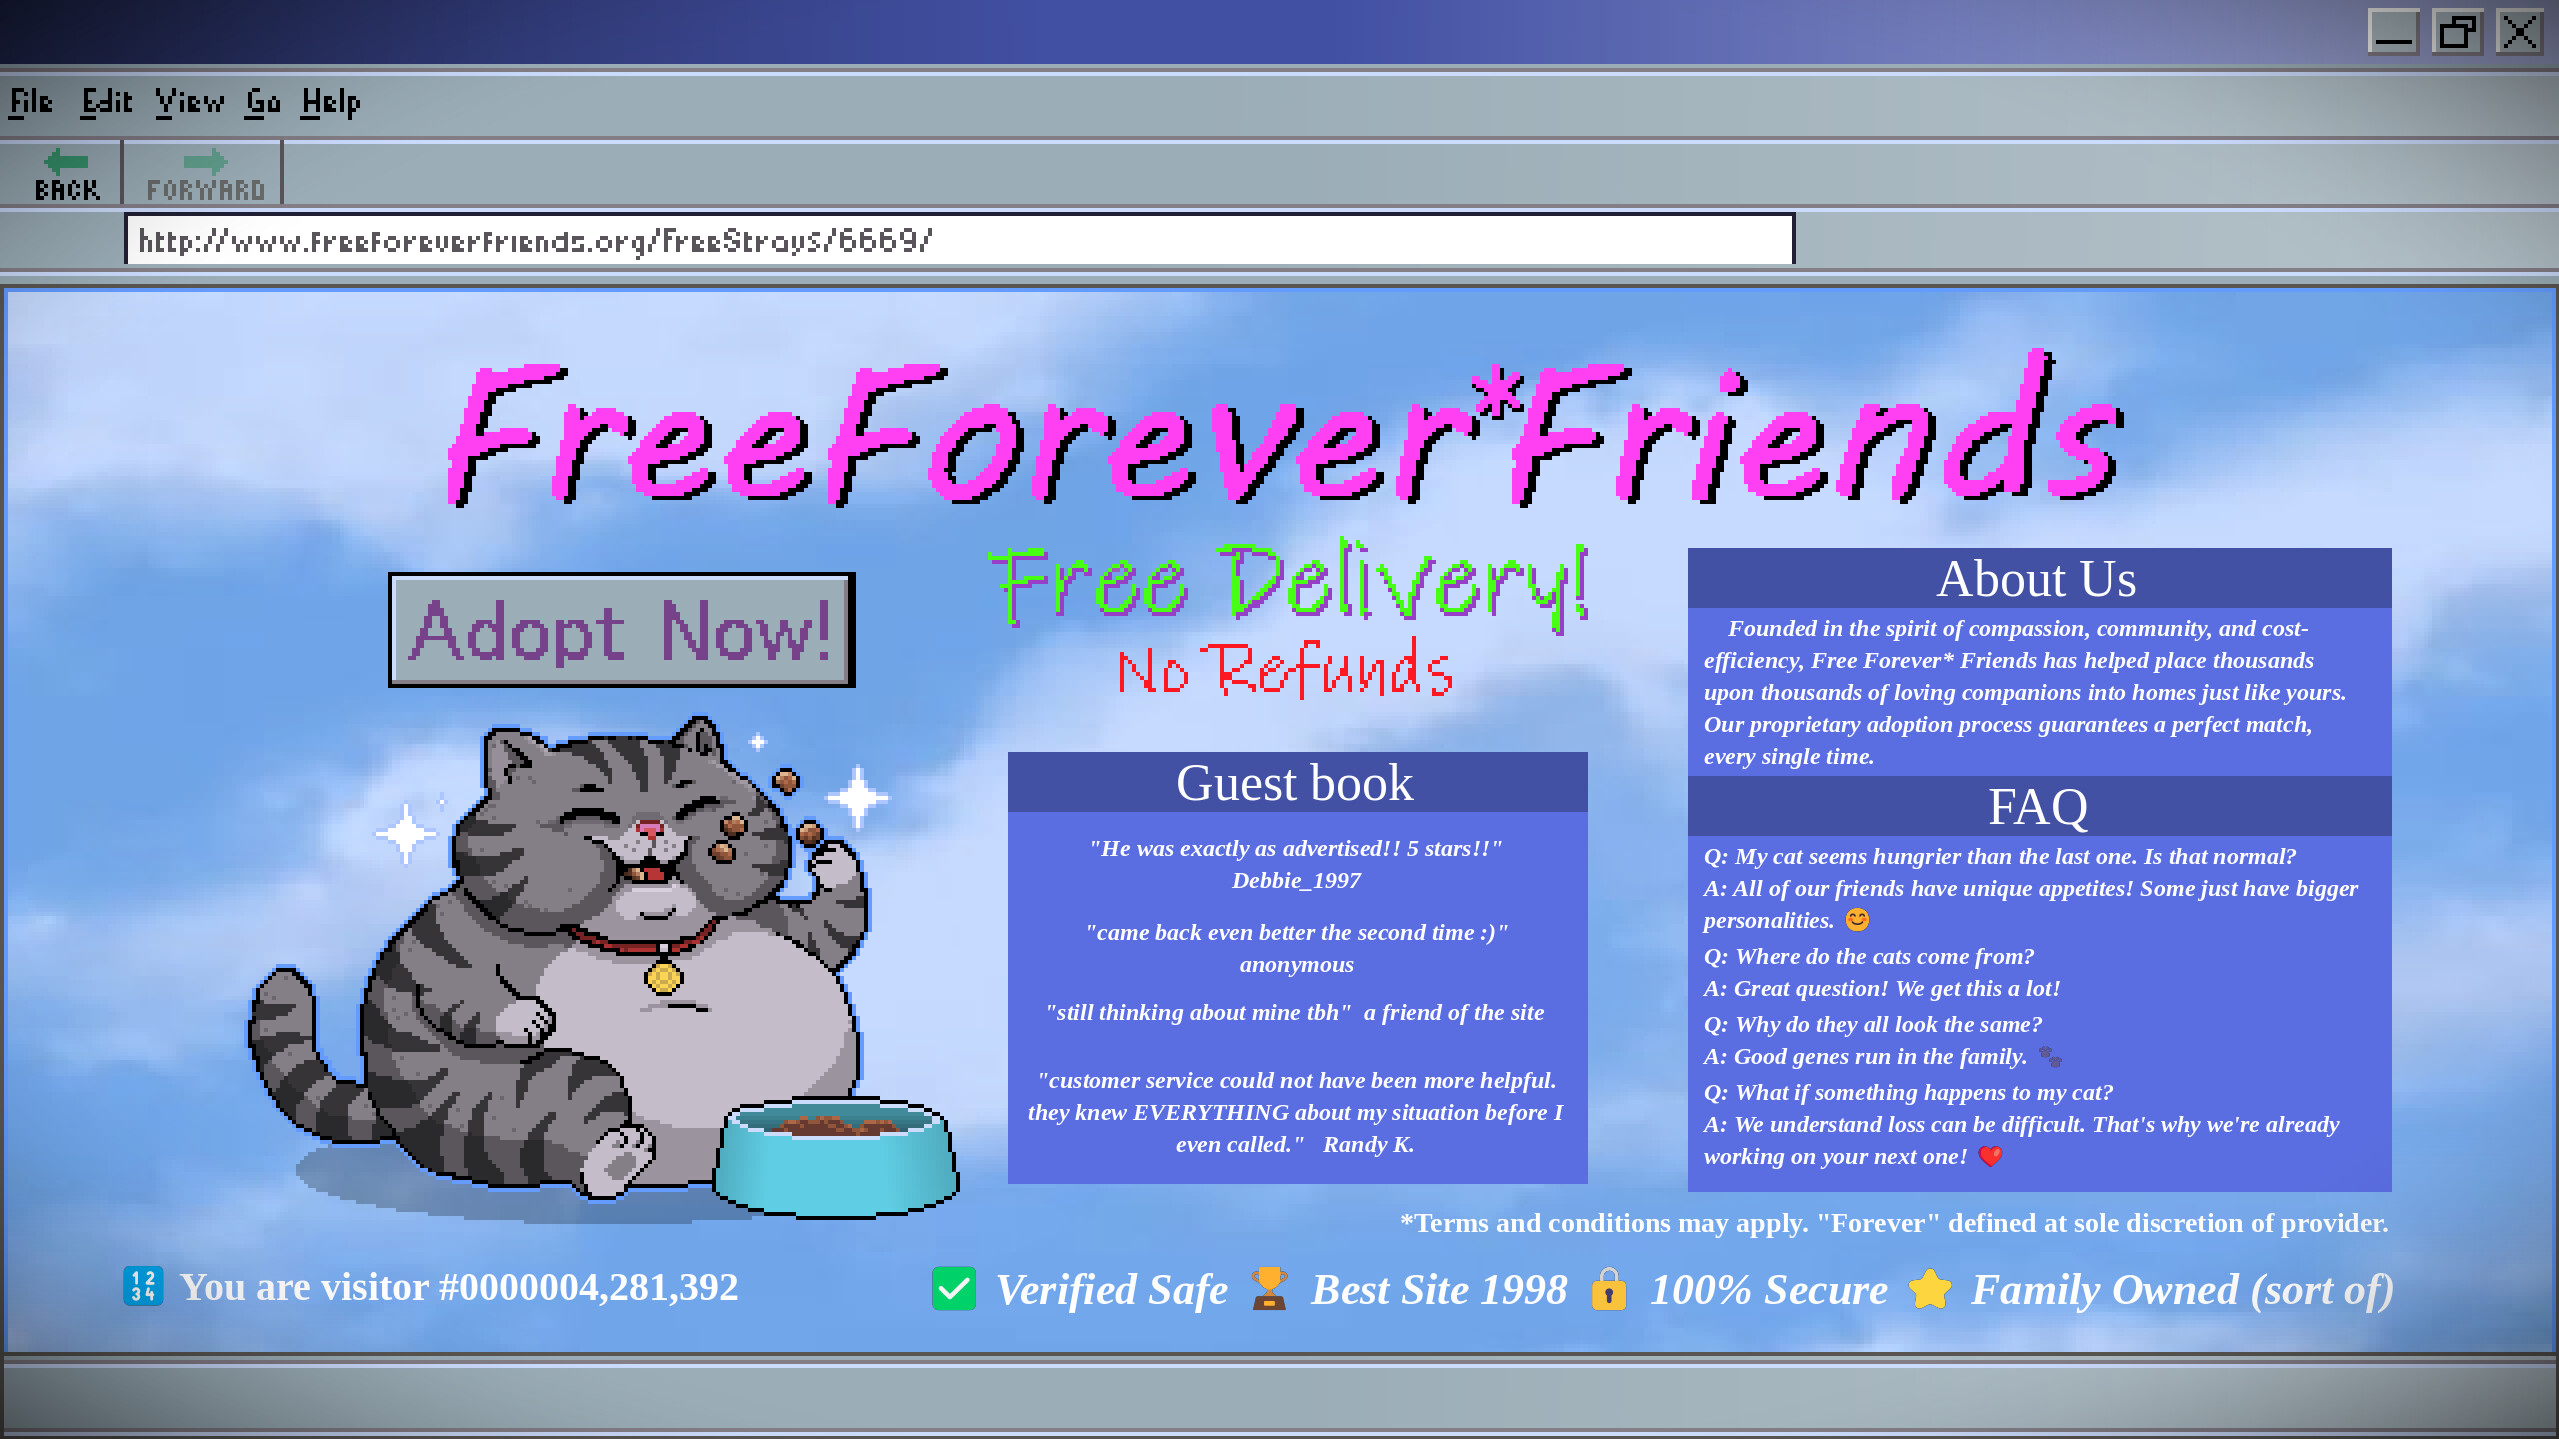Click the 100% Secure padlock icon
The width and height of the screenshot is (2559, 1439).
(1609, 1288)
